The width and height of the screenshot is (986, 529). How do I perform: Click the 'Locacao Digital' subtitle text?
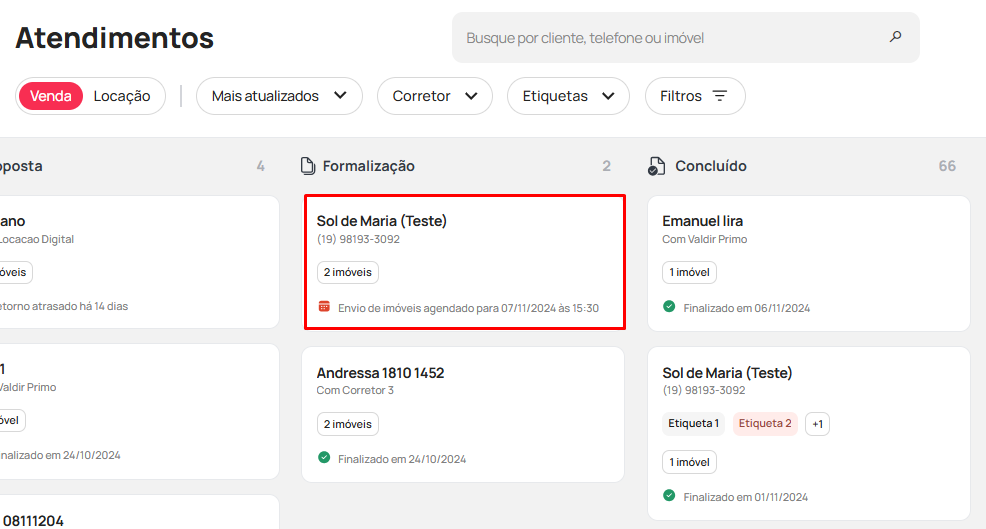(x=36, y=239)
